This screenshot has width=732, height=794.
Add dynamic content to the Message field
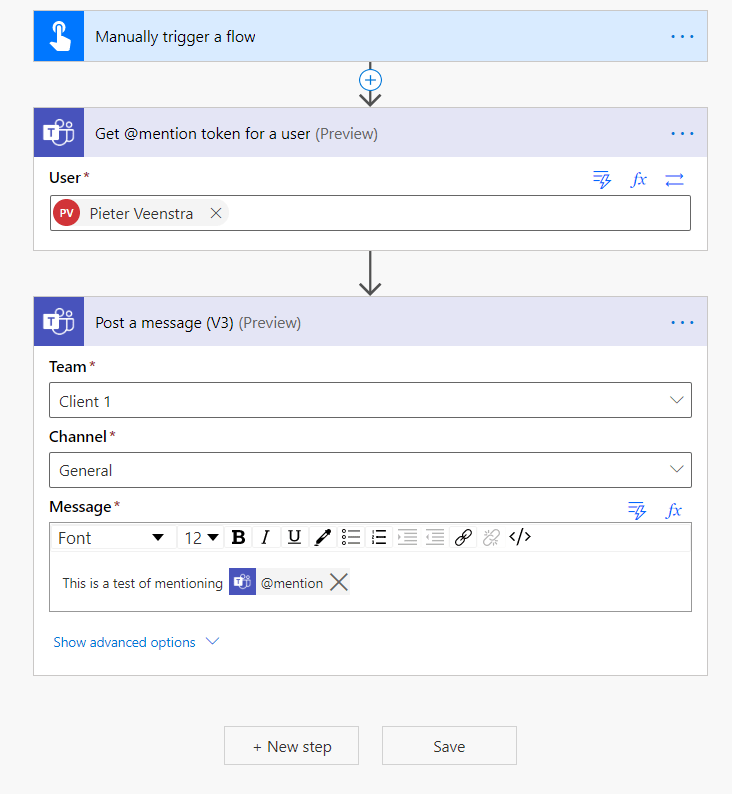pos(637,510)
